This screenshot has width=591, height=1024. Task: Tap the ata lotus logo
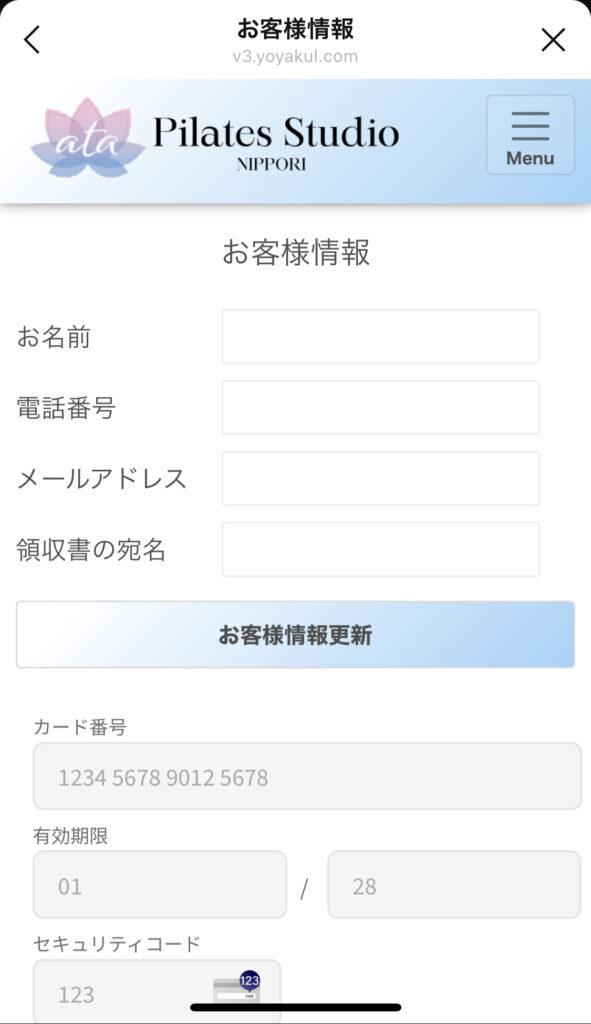click(88, 138)
